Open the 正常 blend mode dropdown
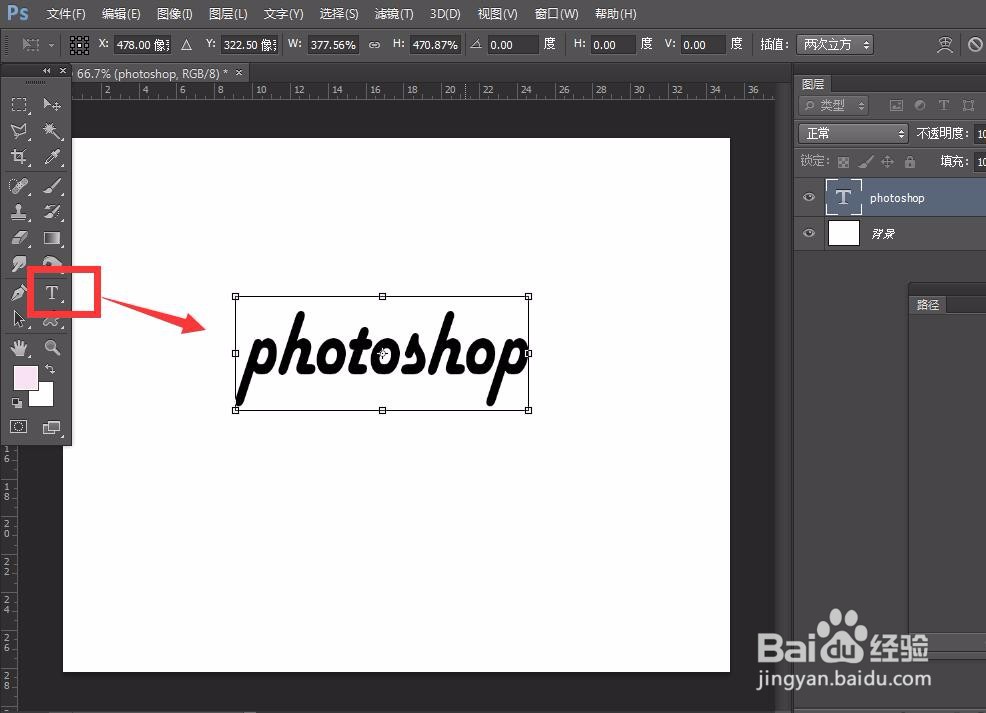 tap(853, 134)
